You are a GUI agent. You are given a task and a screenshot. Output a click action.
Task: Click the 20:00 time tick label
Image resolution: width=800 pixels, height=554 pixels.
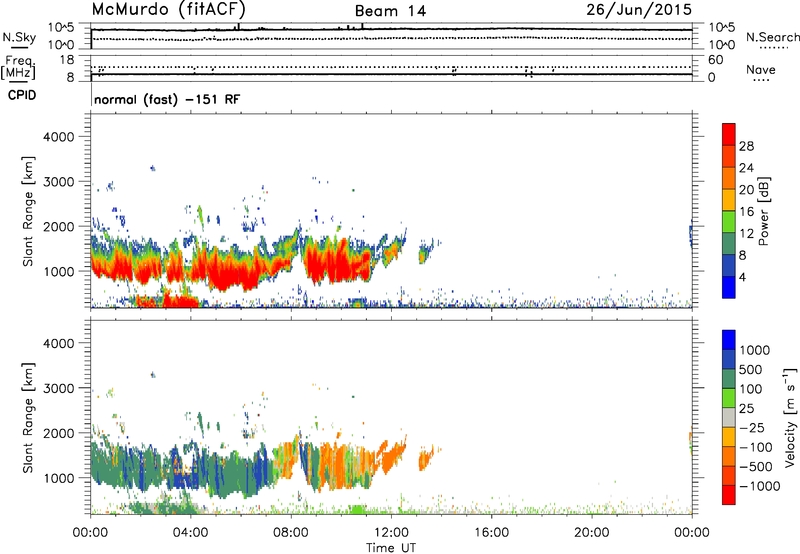[x=591, y=533]
